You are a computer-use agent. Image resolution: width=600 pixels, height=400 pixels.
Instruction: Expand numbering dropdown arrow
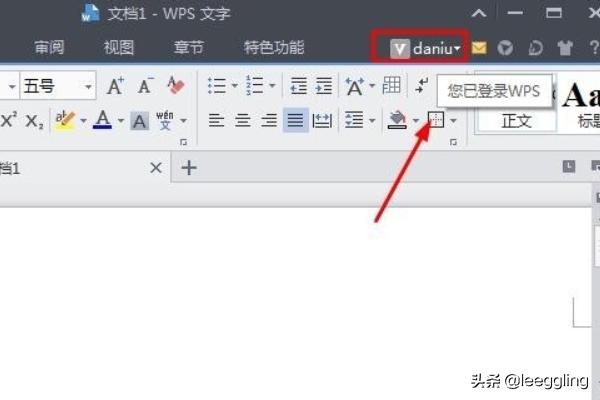click(x=272, y=86)
